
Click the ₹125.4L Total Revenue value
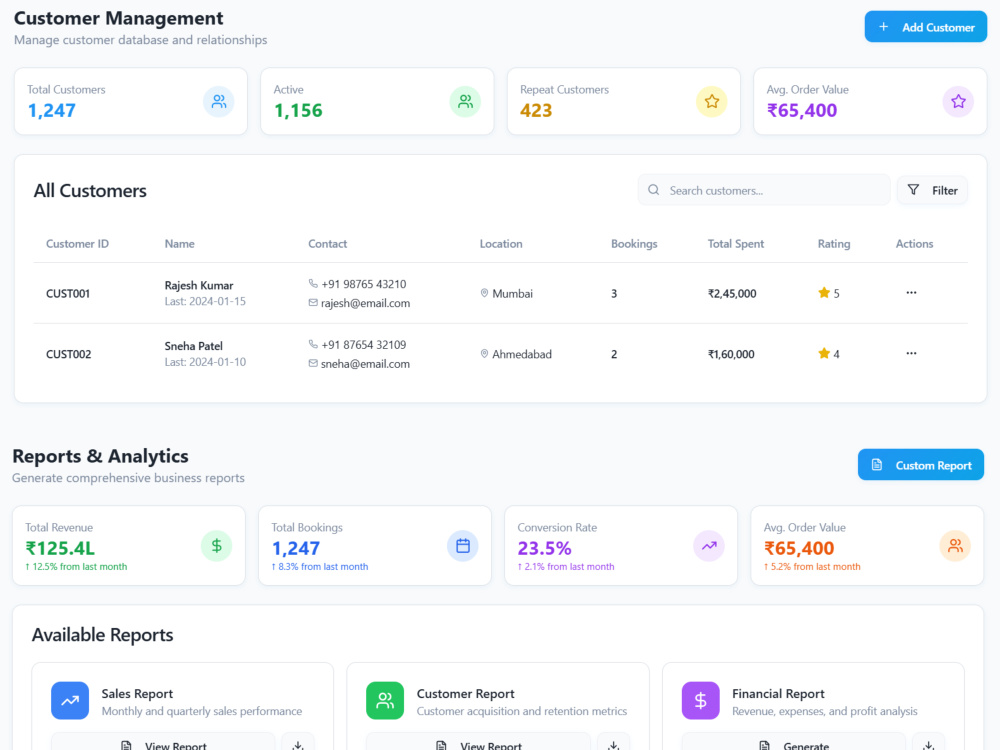pyautogui.click(x=60, y=548)
